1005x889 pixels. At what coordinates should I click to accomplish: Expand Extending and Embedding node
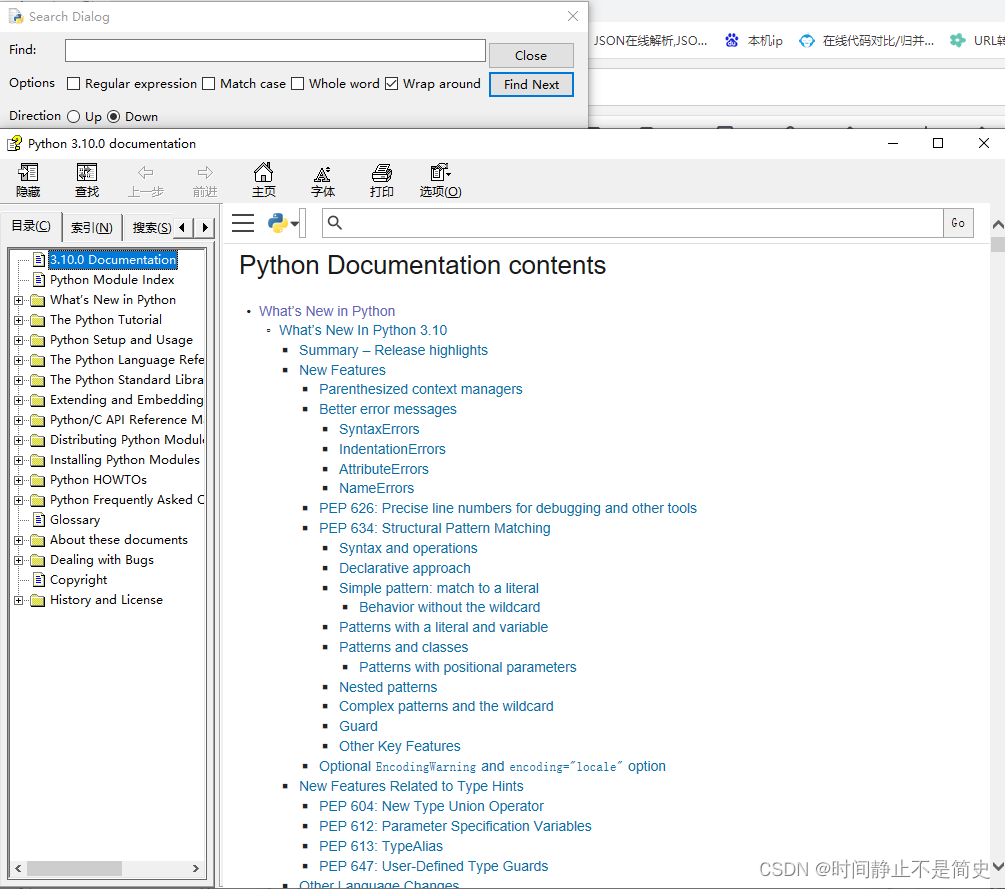[19, 400]
